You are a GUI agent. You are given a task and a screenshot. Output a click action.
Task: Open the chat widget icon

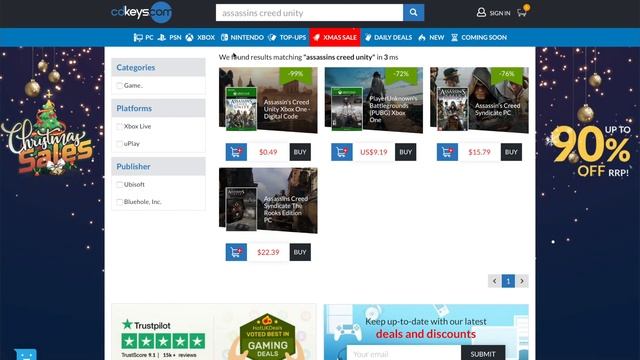point(26,355)
